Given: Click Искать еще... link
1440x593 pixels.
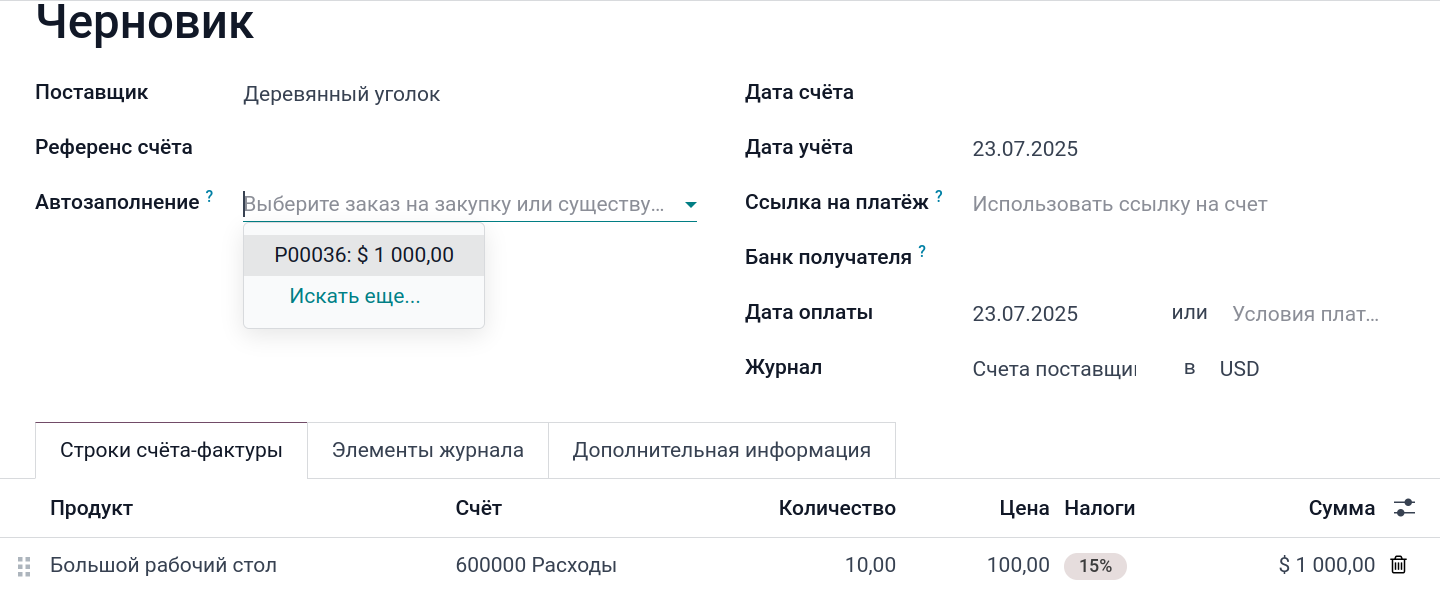Looking at the screenshot, I should click(x=355, y=296).
